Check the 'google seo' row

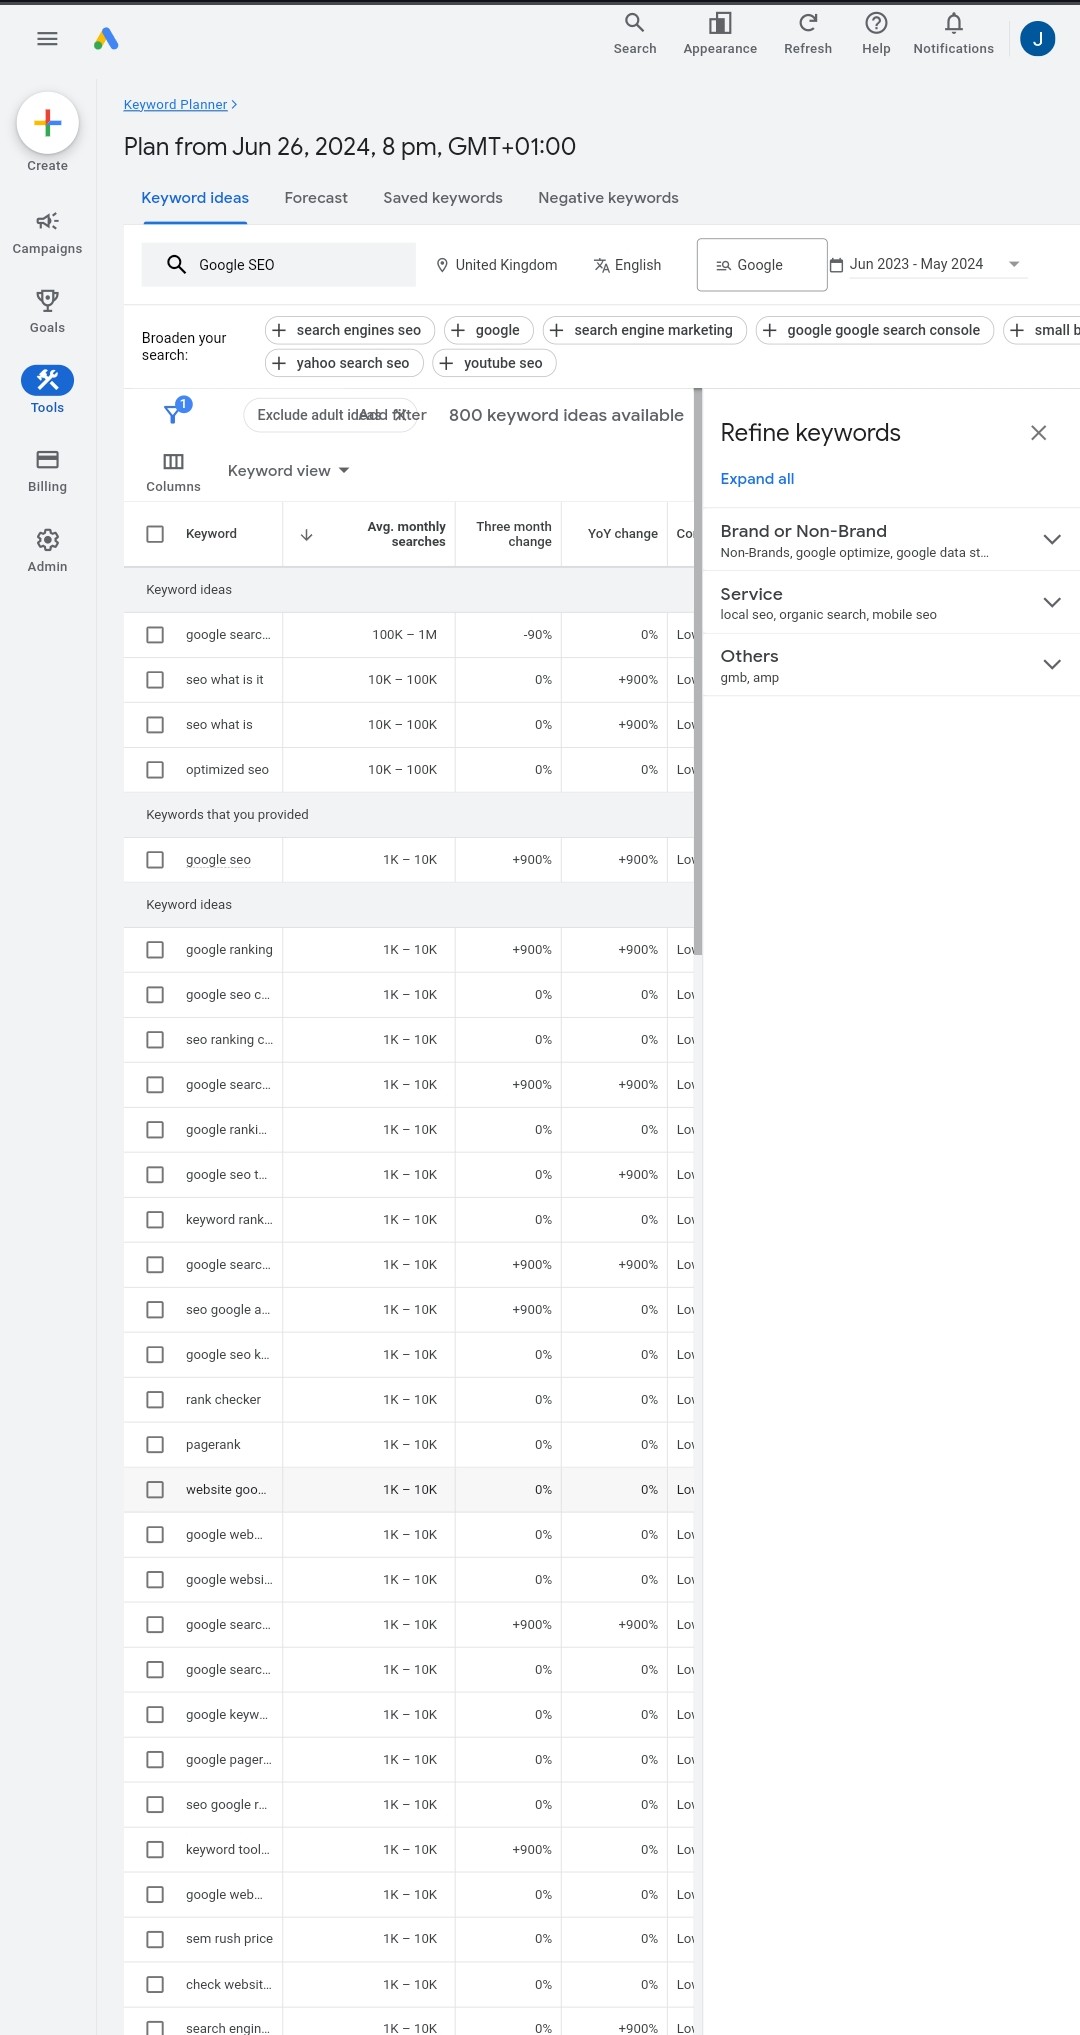pos(155,860)
